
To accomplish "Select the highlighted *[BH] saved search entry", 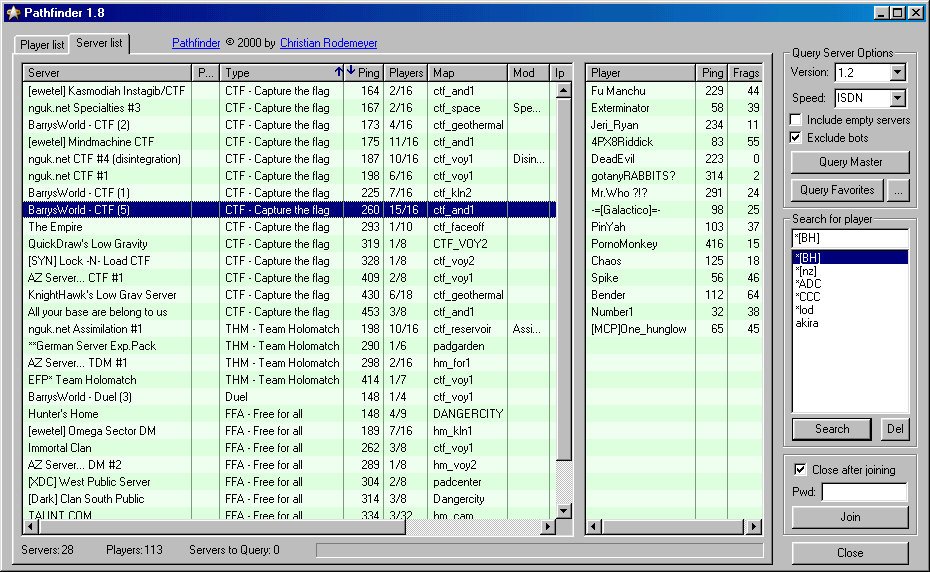I will pyautogui.click(x=850, y=258).
